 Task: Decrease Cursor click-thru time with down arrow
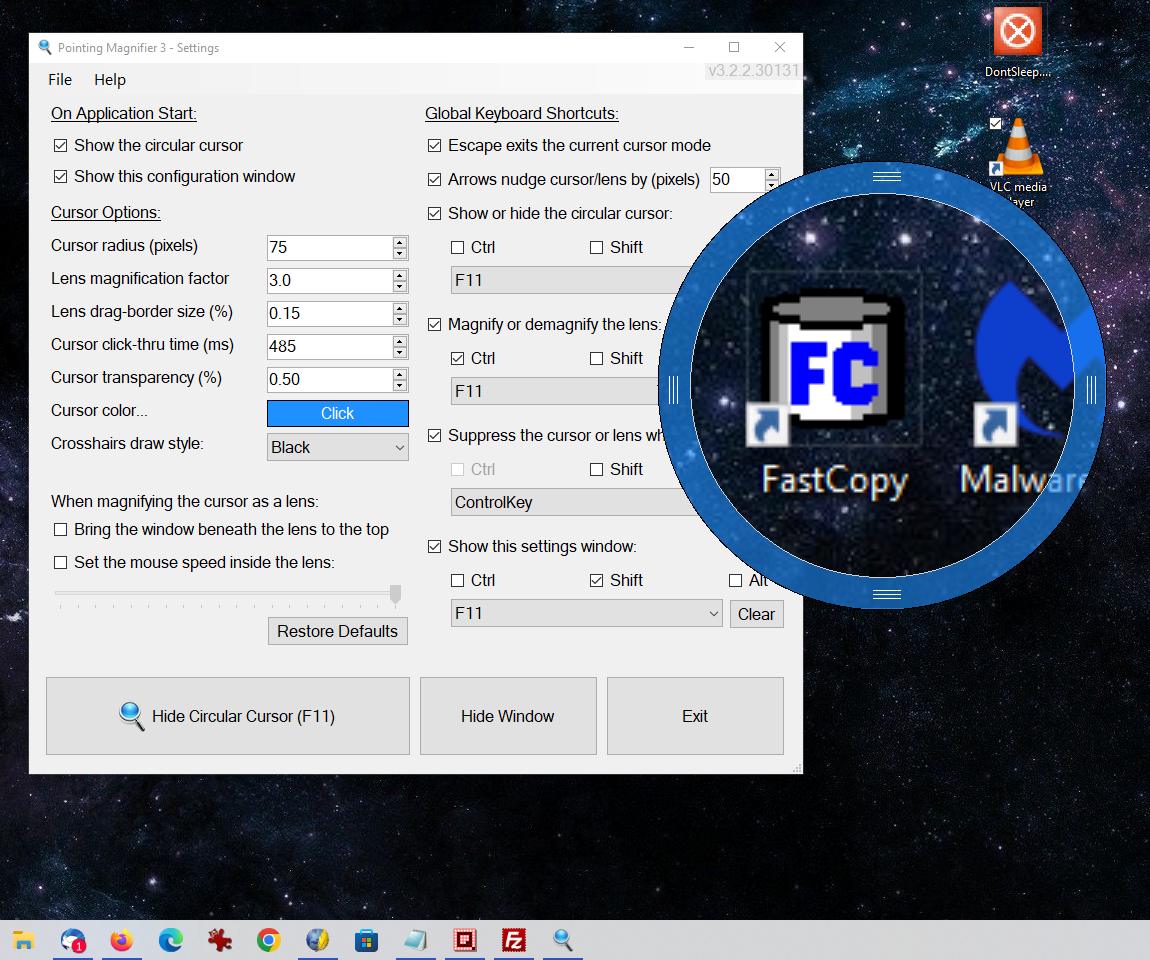pos(400,352)
